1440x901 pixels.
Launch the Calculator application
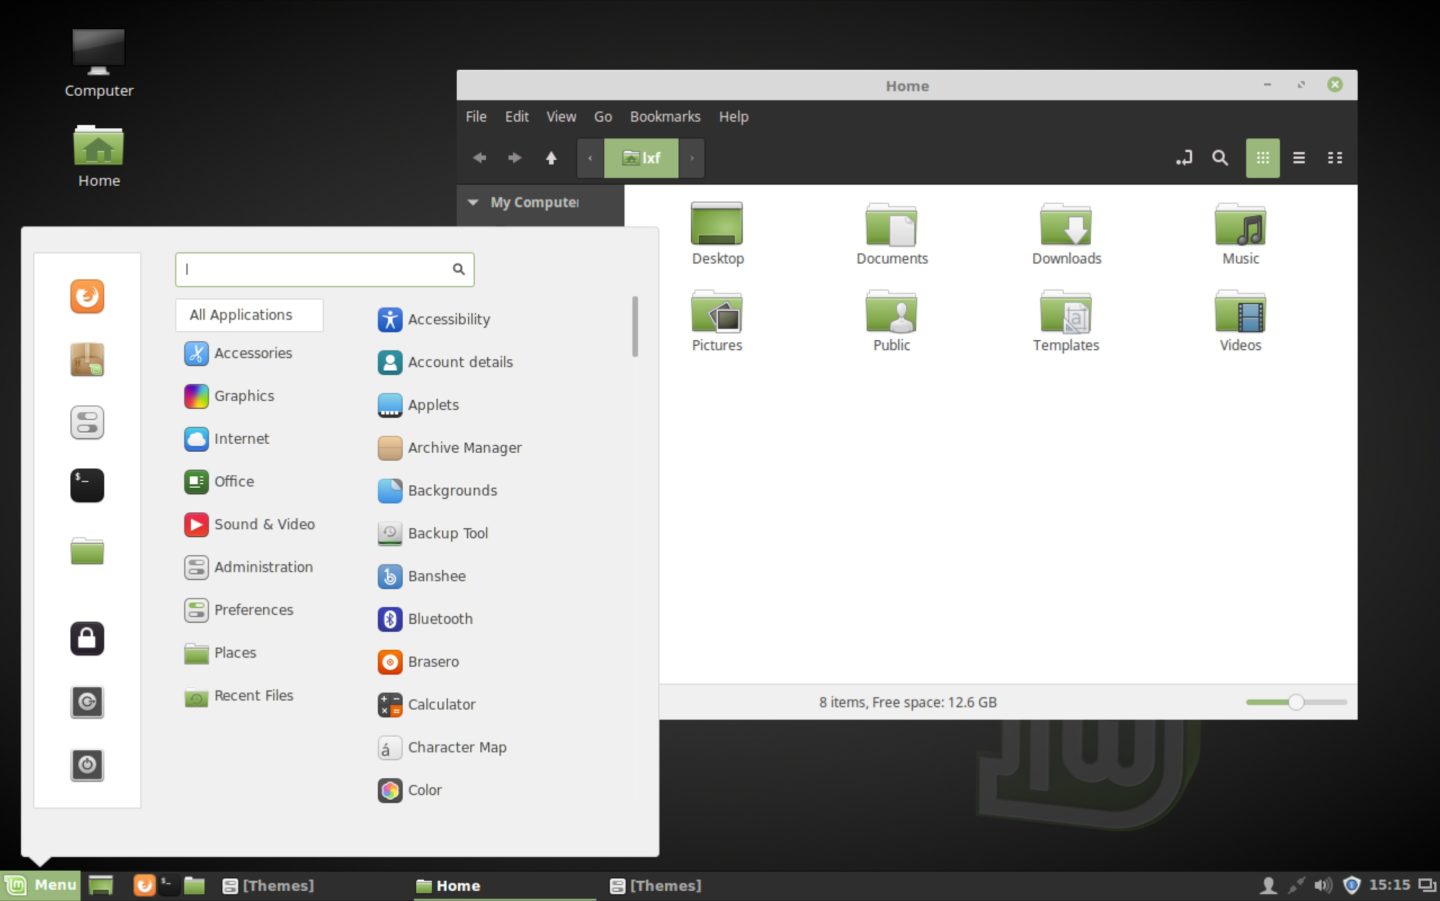(x=442, y=704)
